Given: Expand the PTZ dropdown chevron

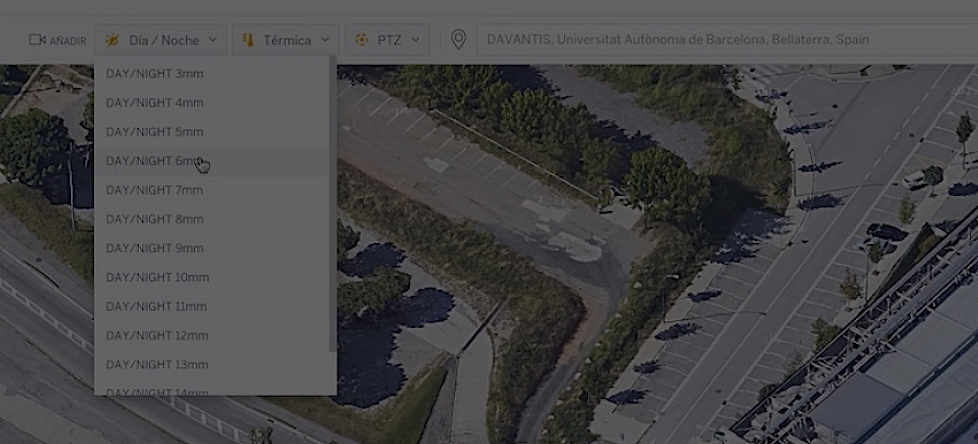Looking at the screenshot, I should click(415, 40).
